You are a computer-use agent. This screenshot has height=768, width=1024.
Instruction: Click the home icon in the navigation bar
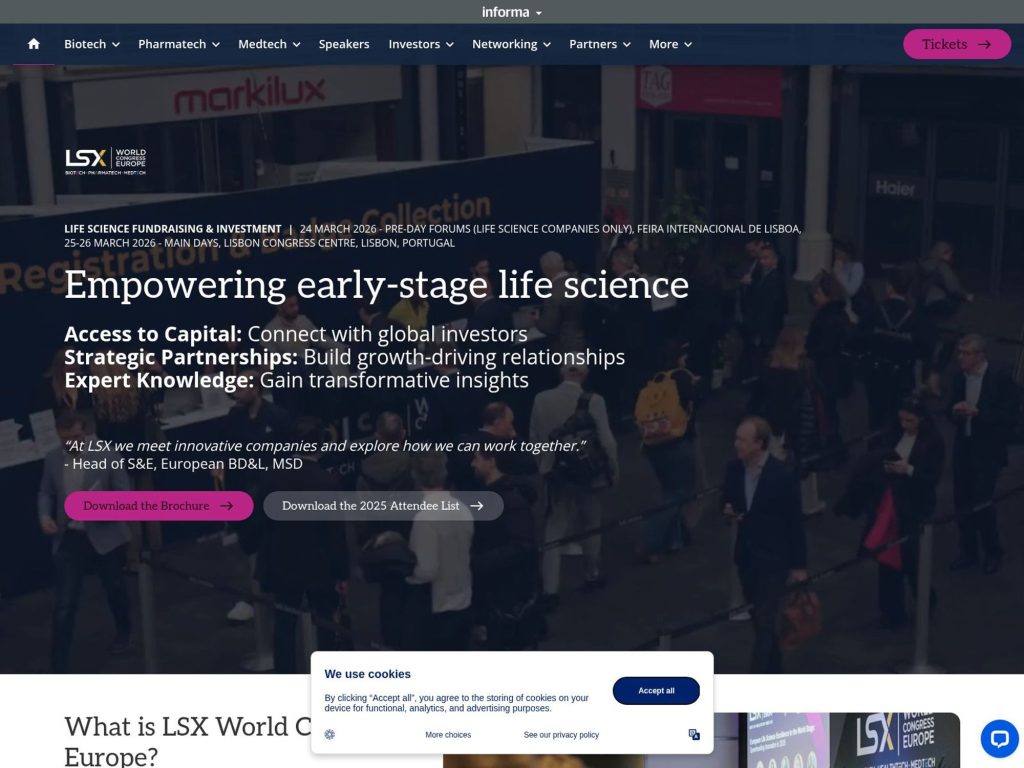[33, 44]
